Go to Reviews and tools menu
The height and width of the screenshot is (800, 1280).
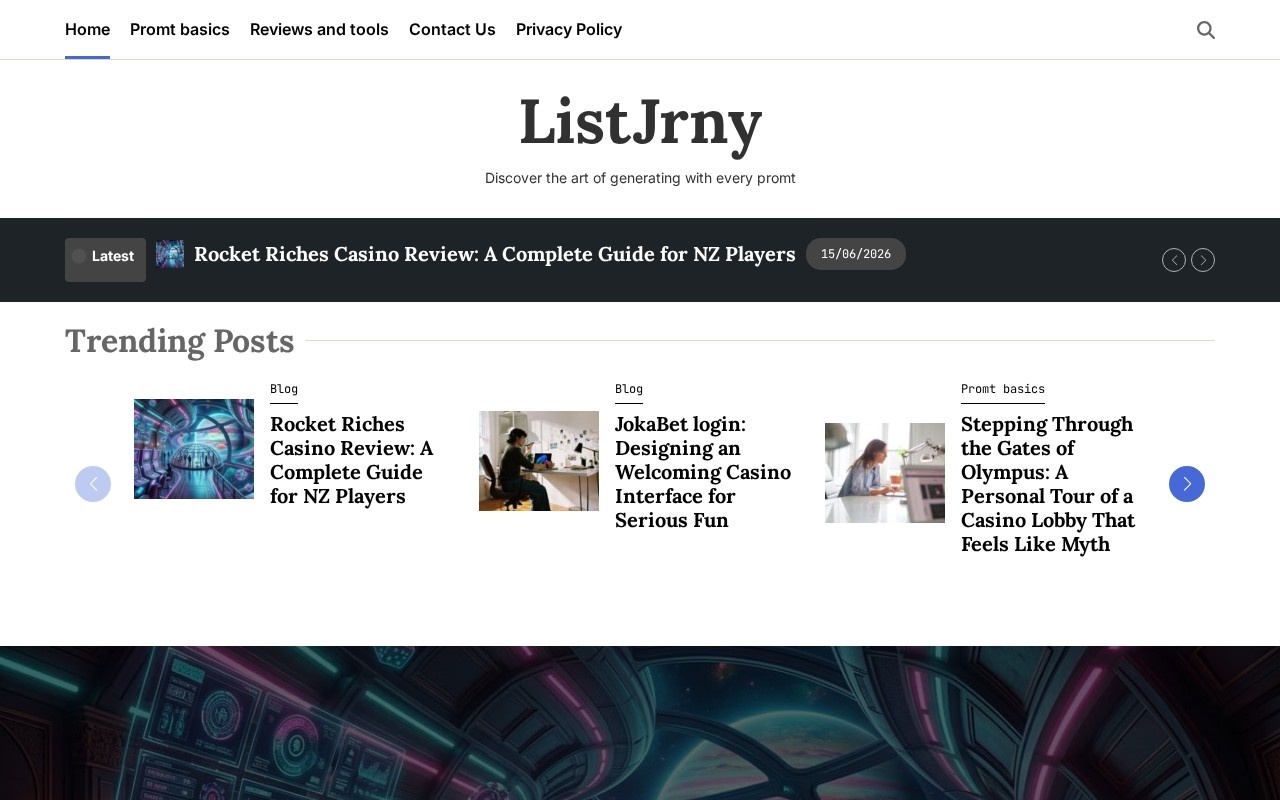click(319, 30)
